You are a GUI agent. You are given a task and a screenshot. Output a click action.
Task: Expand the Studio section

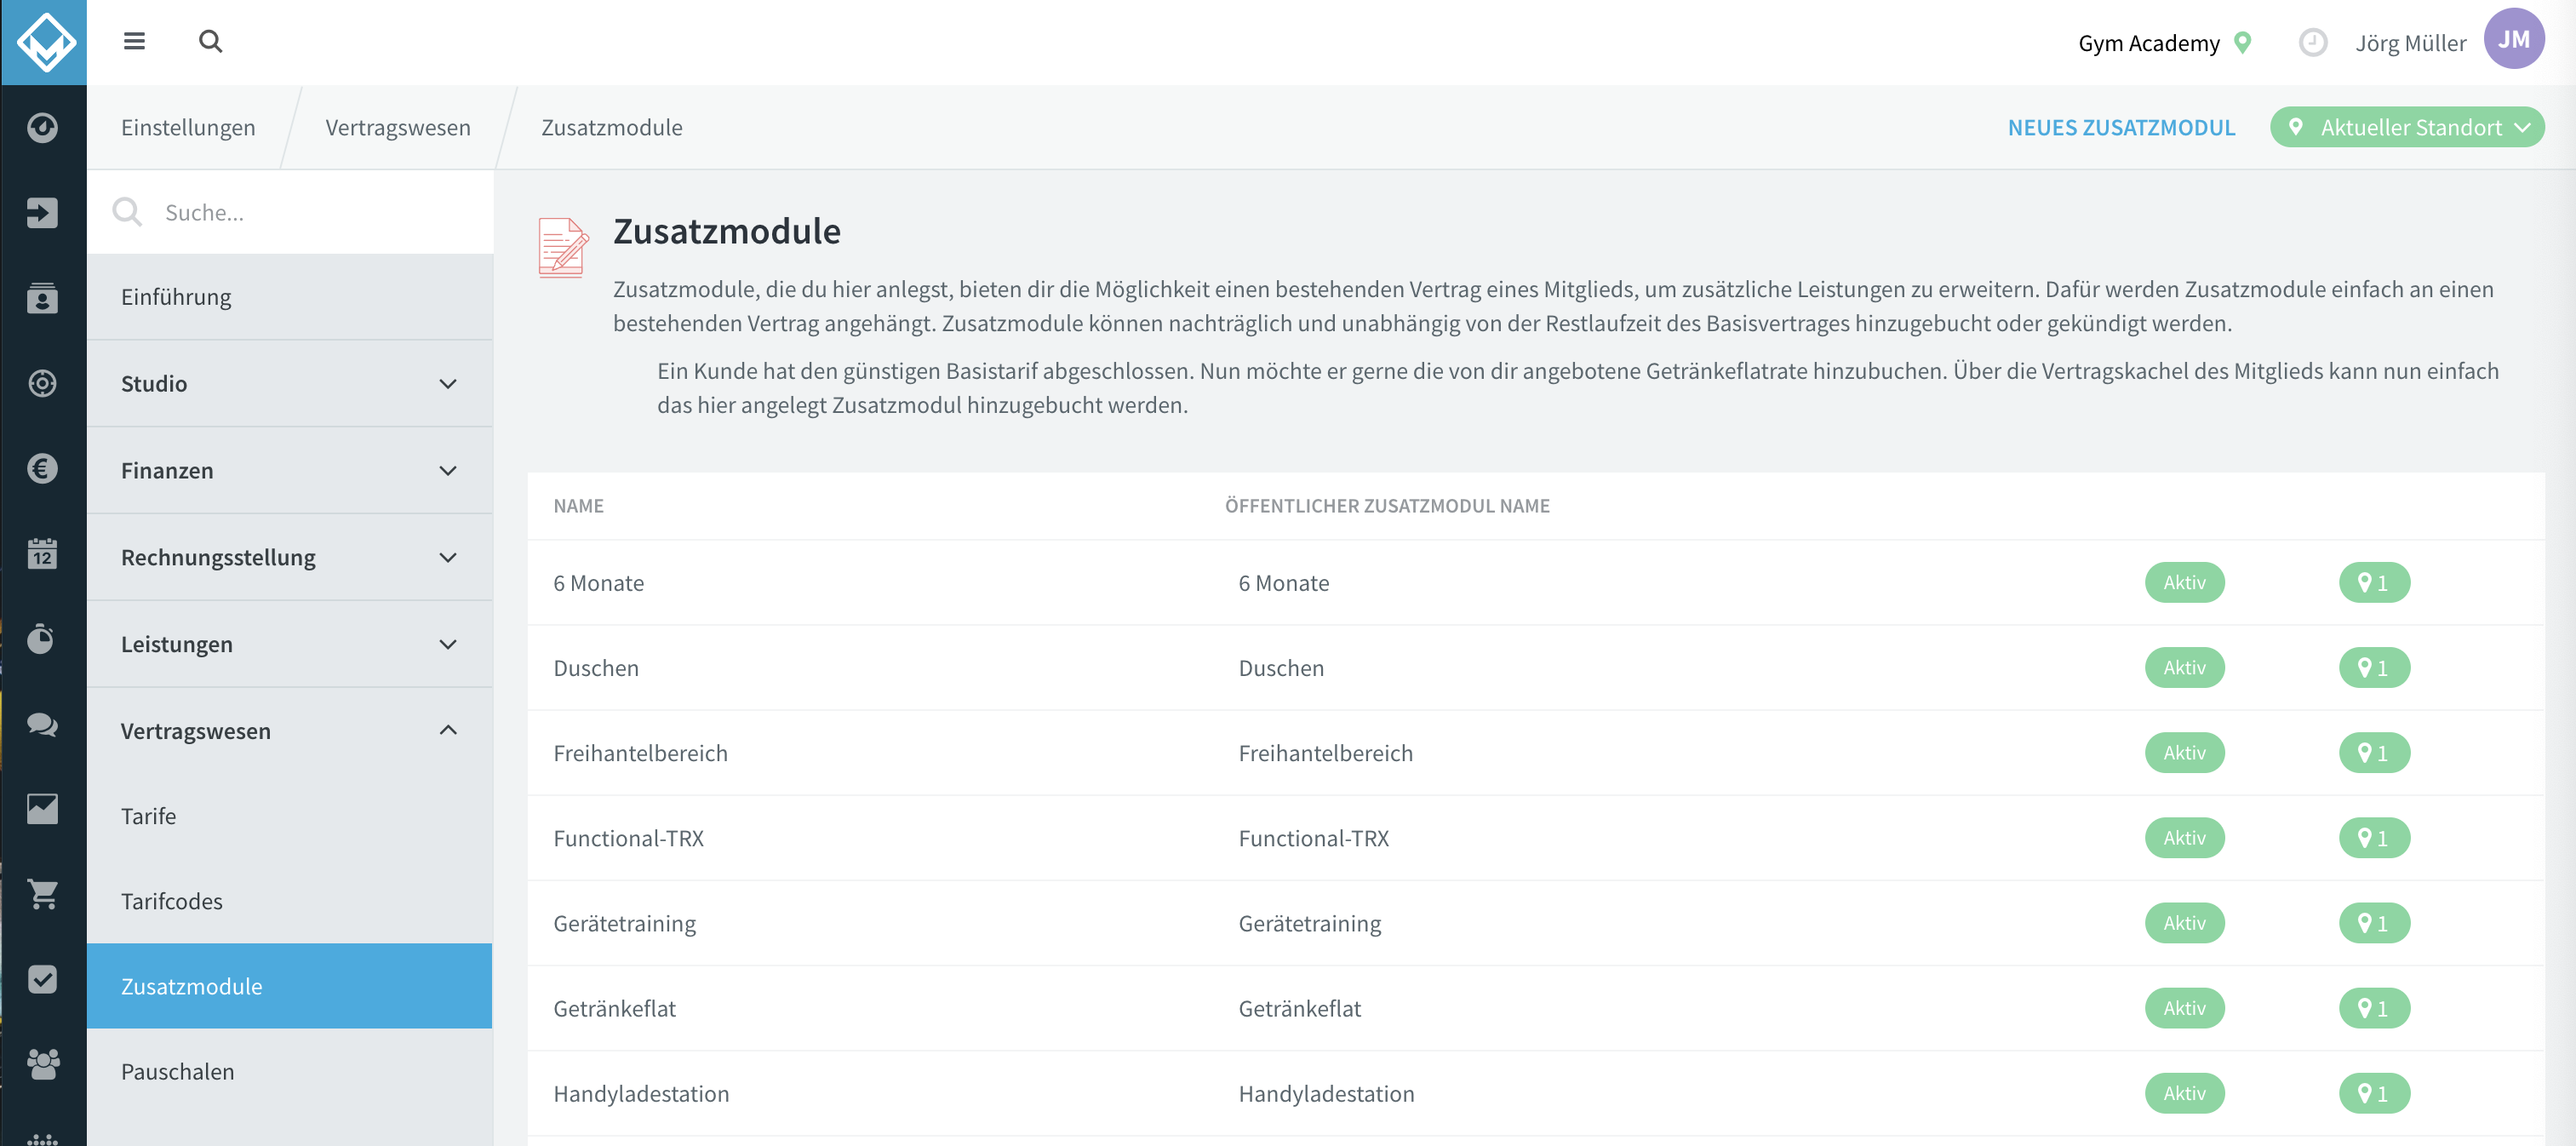[x=289, y=384]
